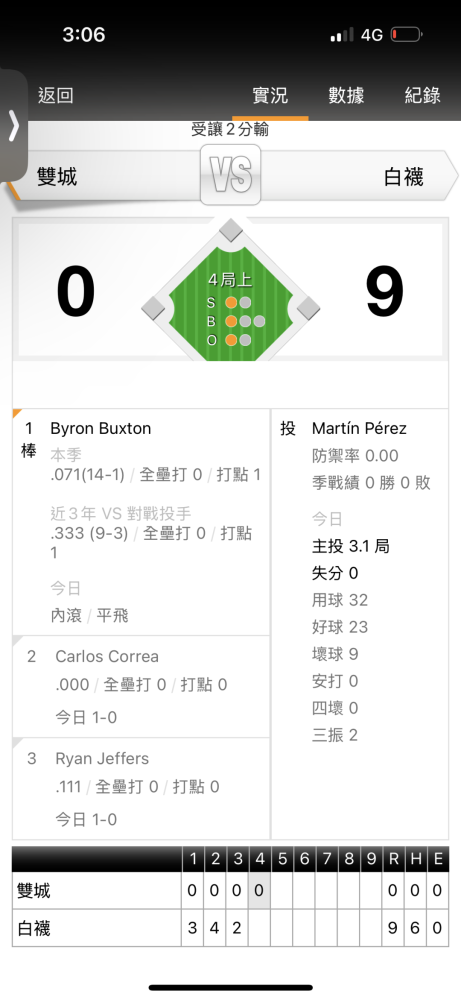461x1000 pixels.
Task: Tap the orange out indicator dot
Action: click(x=231, y=340)
